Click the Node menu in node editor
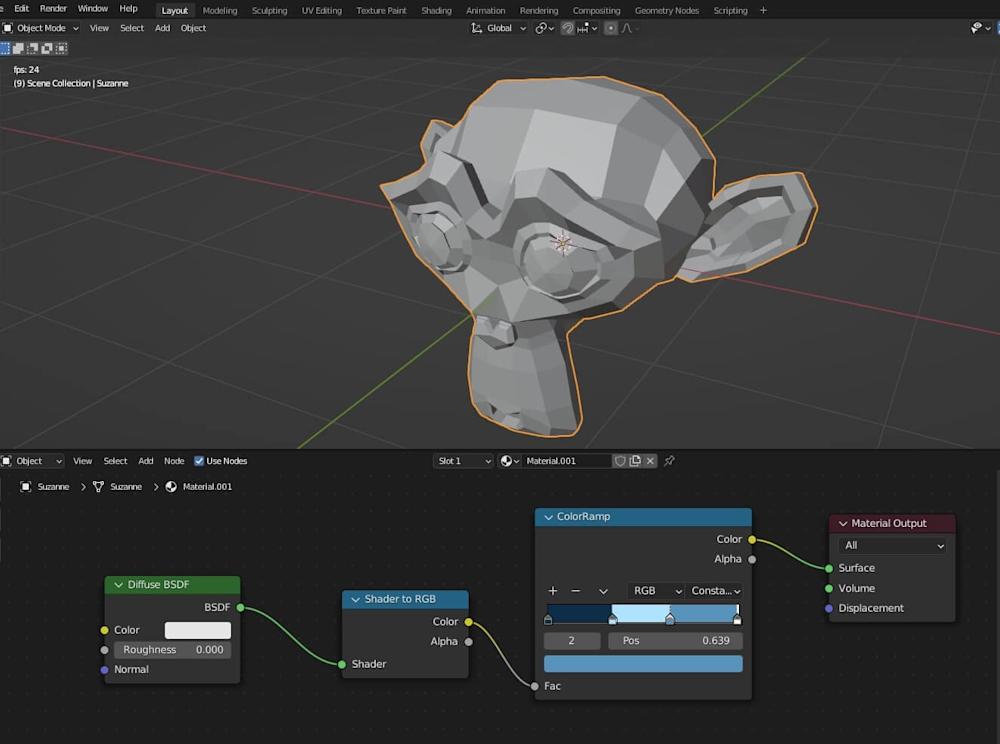This screenshot has width=1000, height=744. [x=174, y=461]
